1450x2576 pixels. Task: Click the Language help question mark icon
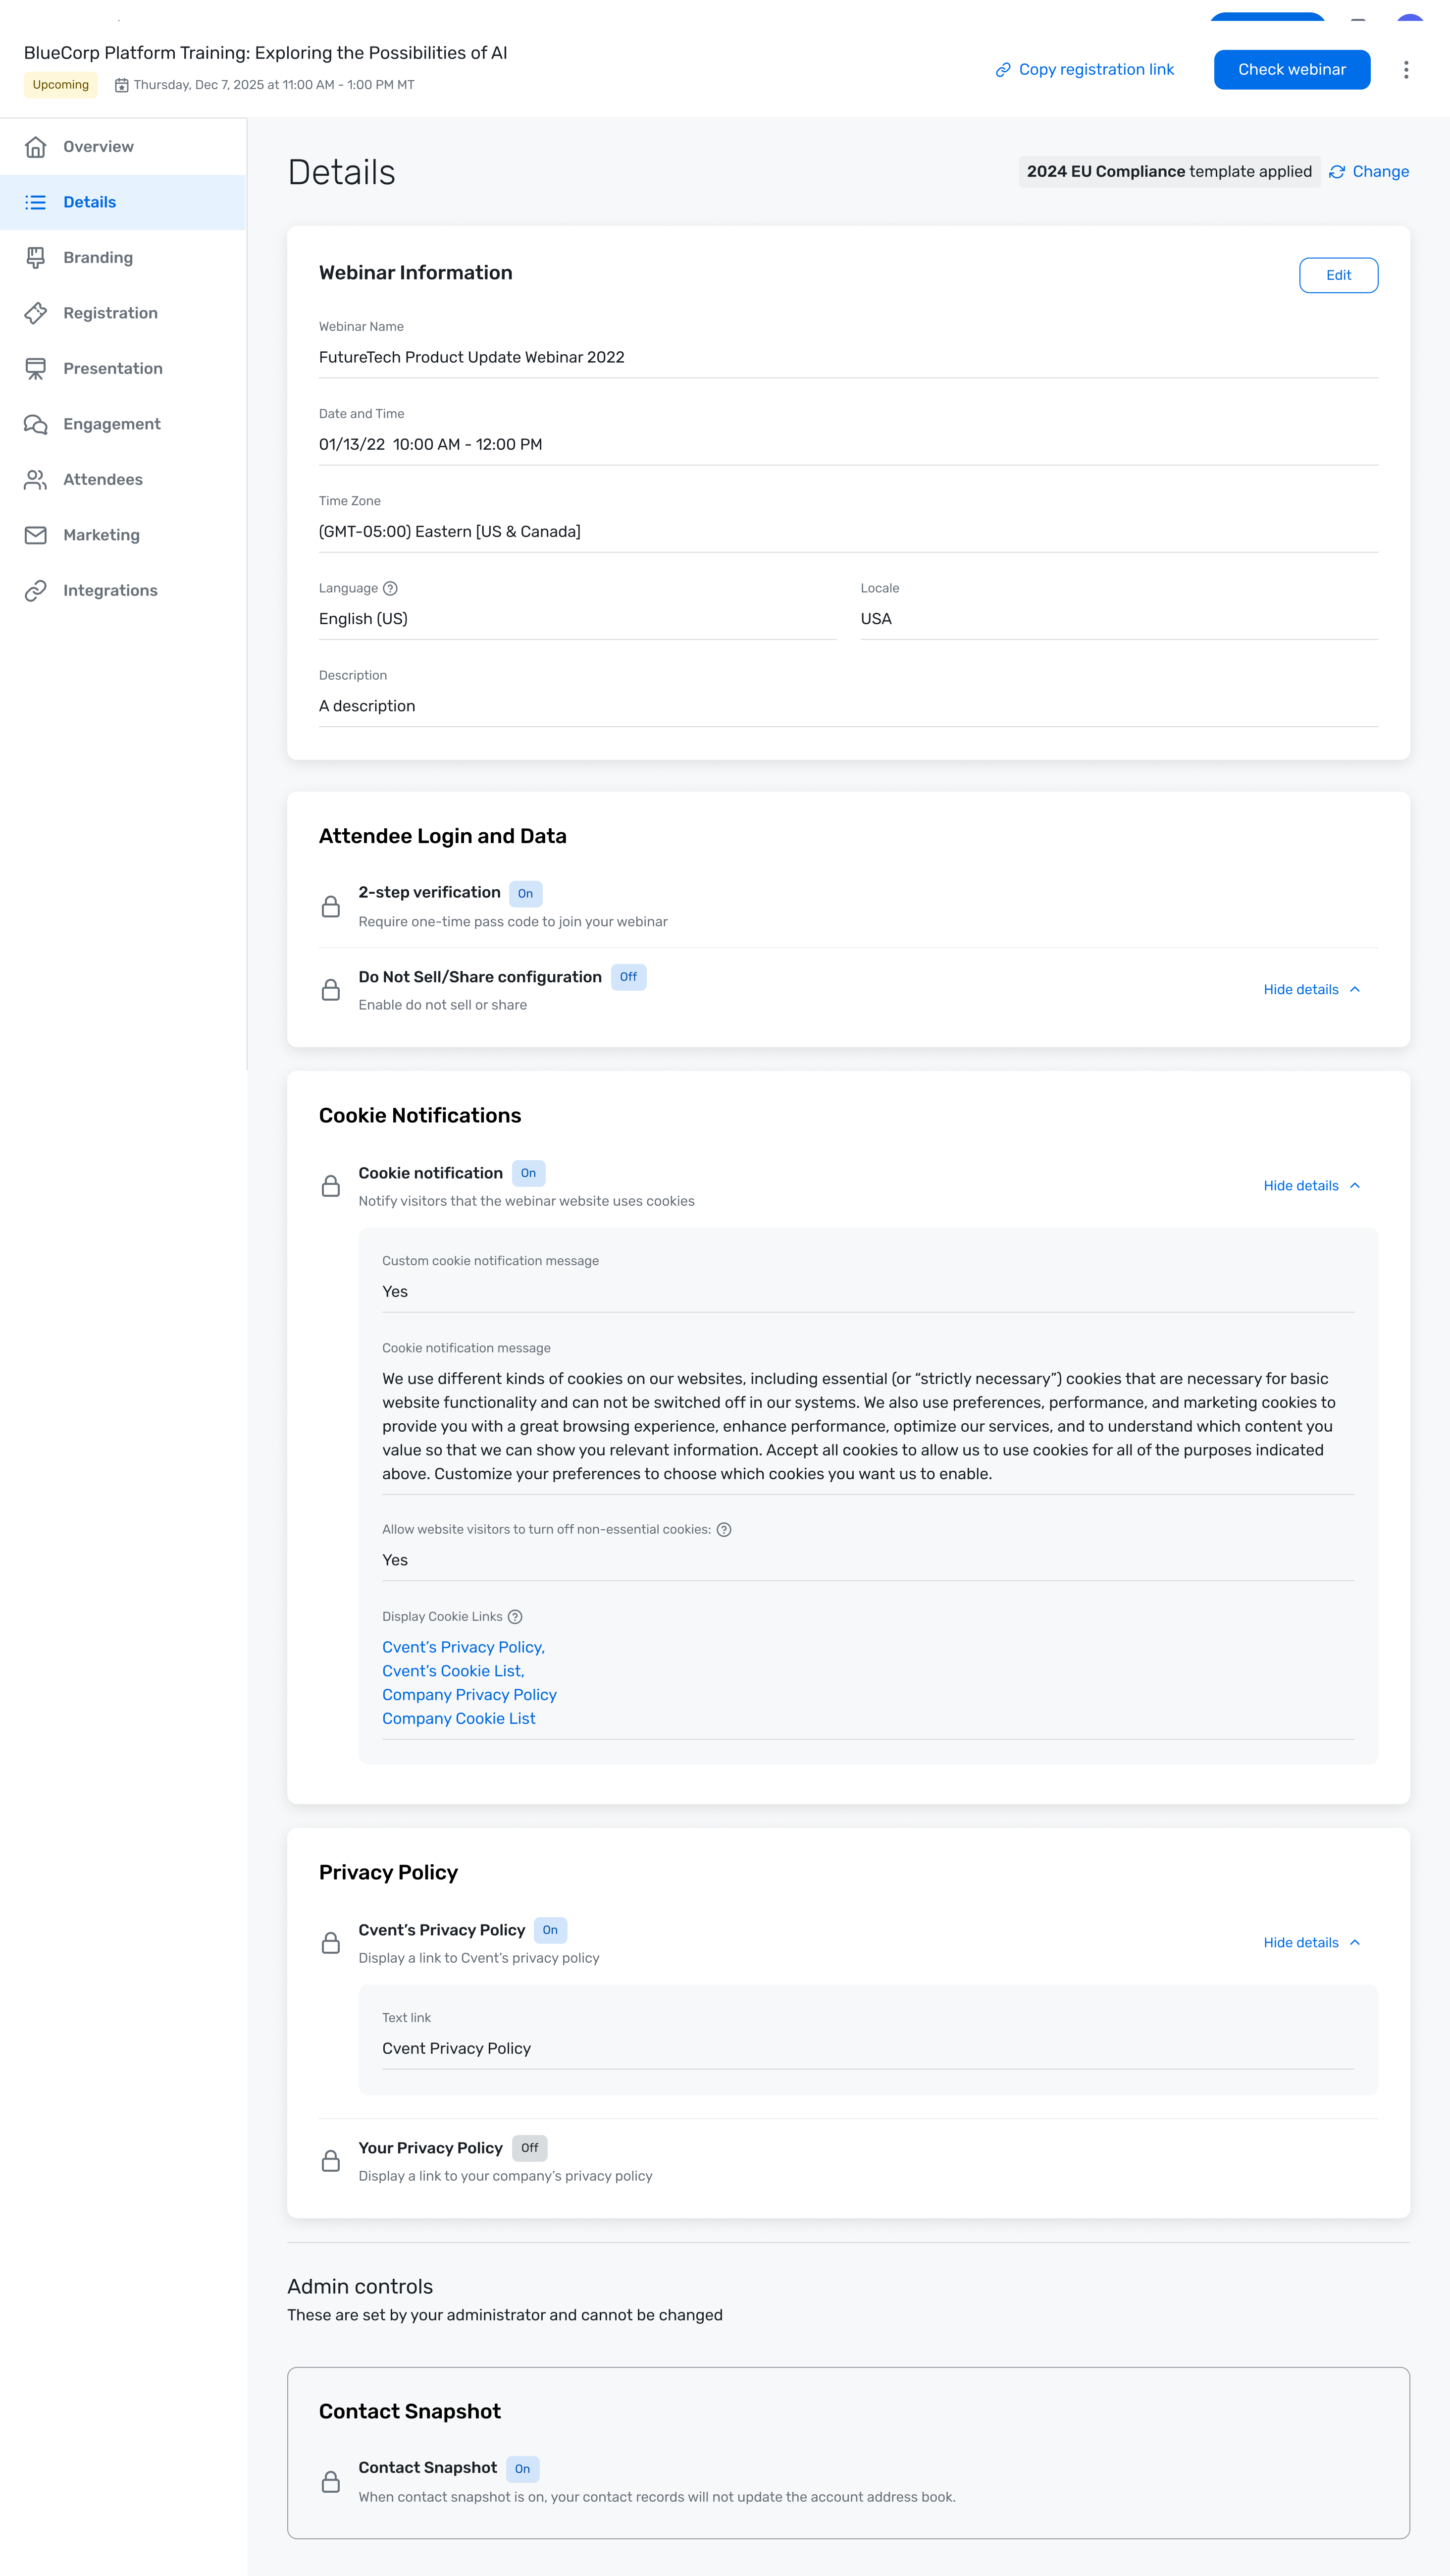[391, 588]
